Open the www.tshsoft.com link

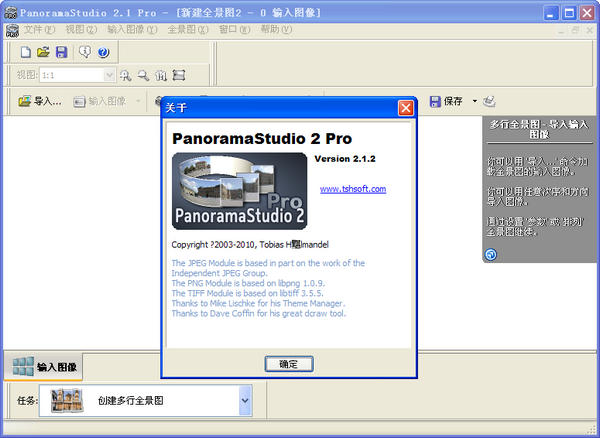(x=352, y=188)
